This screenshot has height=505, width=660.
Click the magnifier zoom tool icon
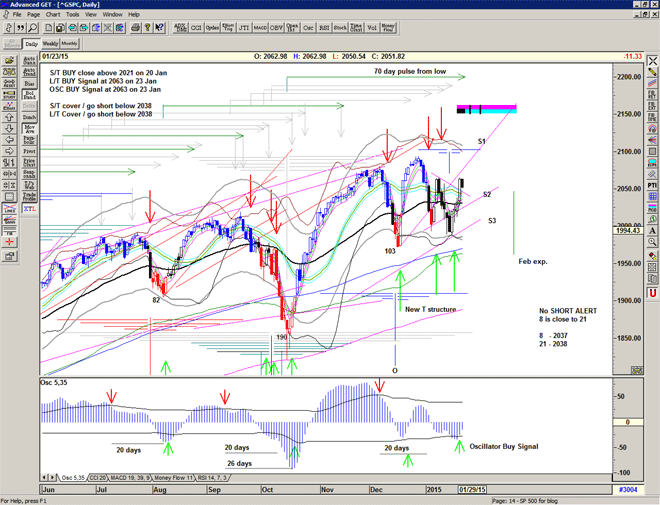click(30, 27)
